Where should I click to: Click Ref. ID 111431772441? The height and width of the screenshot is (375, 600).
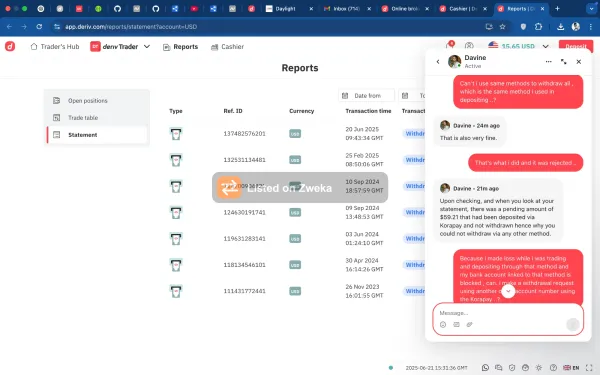[x=244, y=291]
